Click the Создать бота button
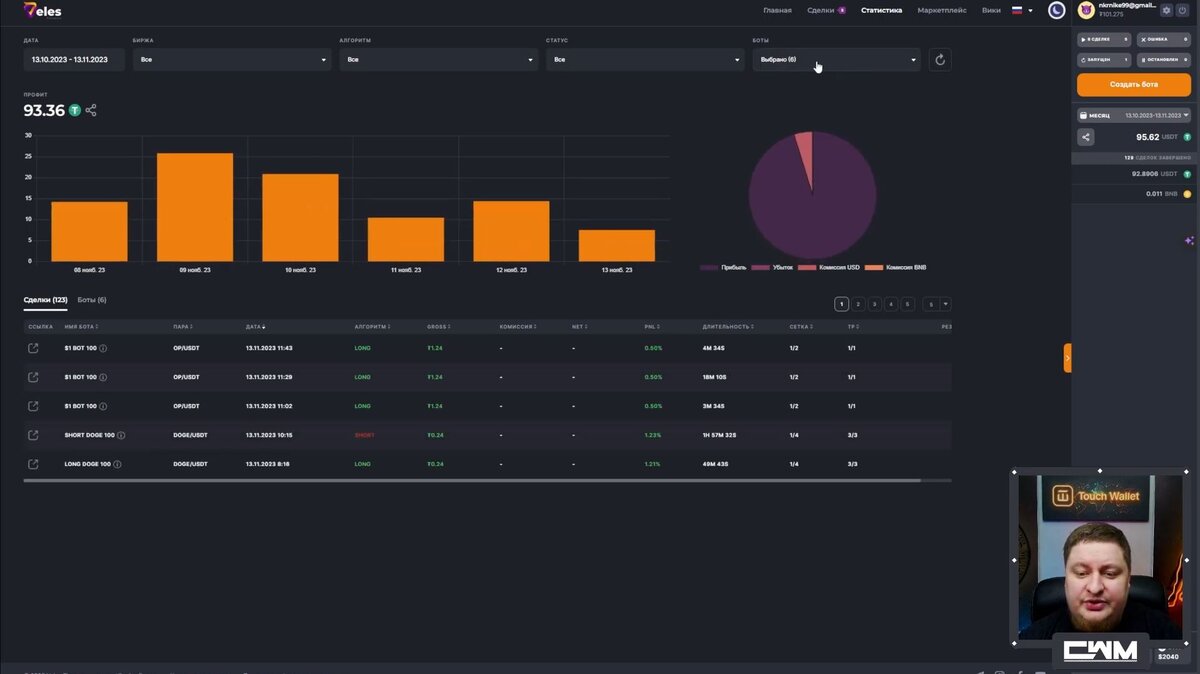This screenshot has width=1200, height=674. click(x=1134, y=84)
